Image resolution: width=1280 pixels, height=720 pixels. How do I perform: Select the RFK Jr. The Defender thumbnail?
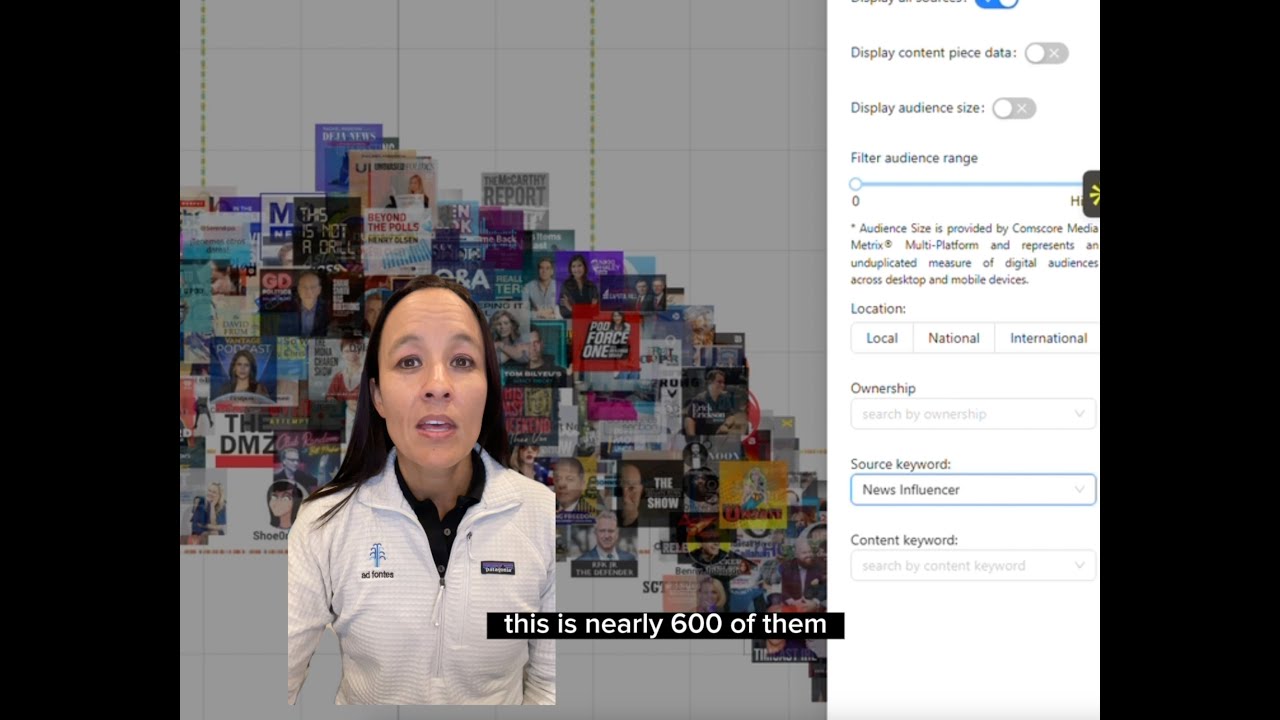tap(604, 544)
